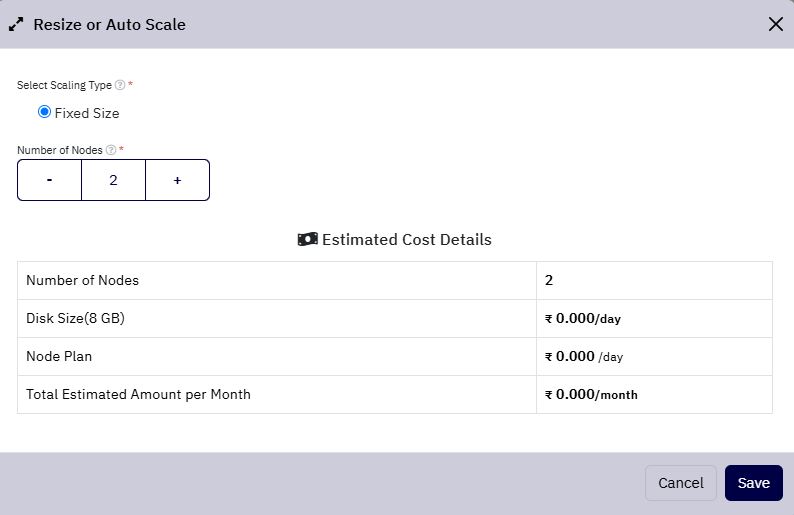Select the Fixed Size radio button
Viewport: 794px width, 515px height.
pos(45,112)
